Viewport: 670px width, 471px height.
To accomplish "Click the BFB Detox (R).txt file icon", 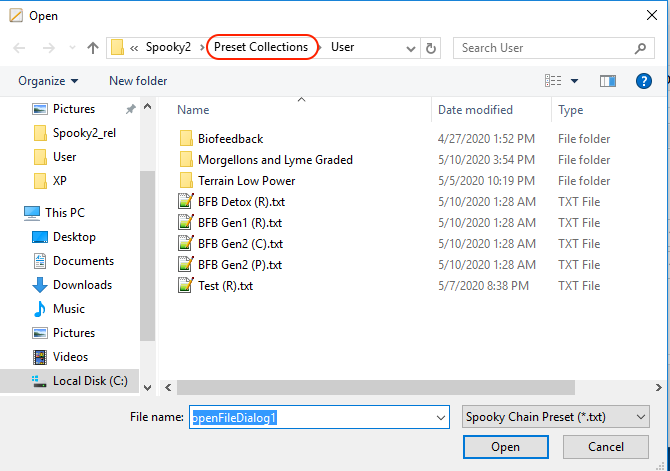I will pos(185,202).
